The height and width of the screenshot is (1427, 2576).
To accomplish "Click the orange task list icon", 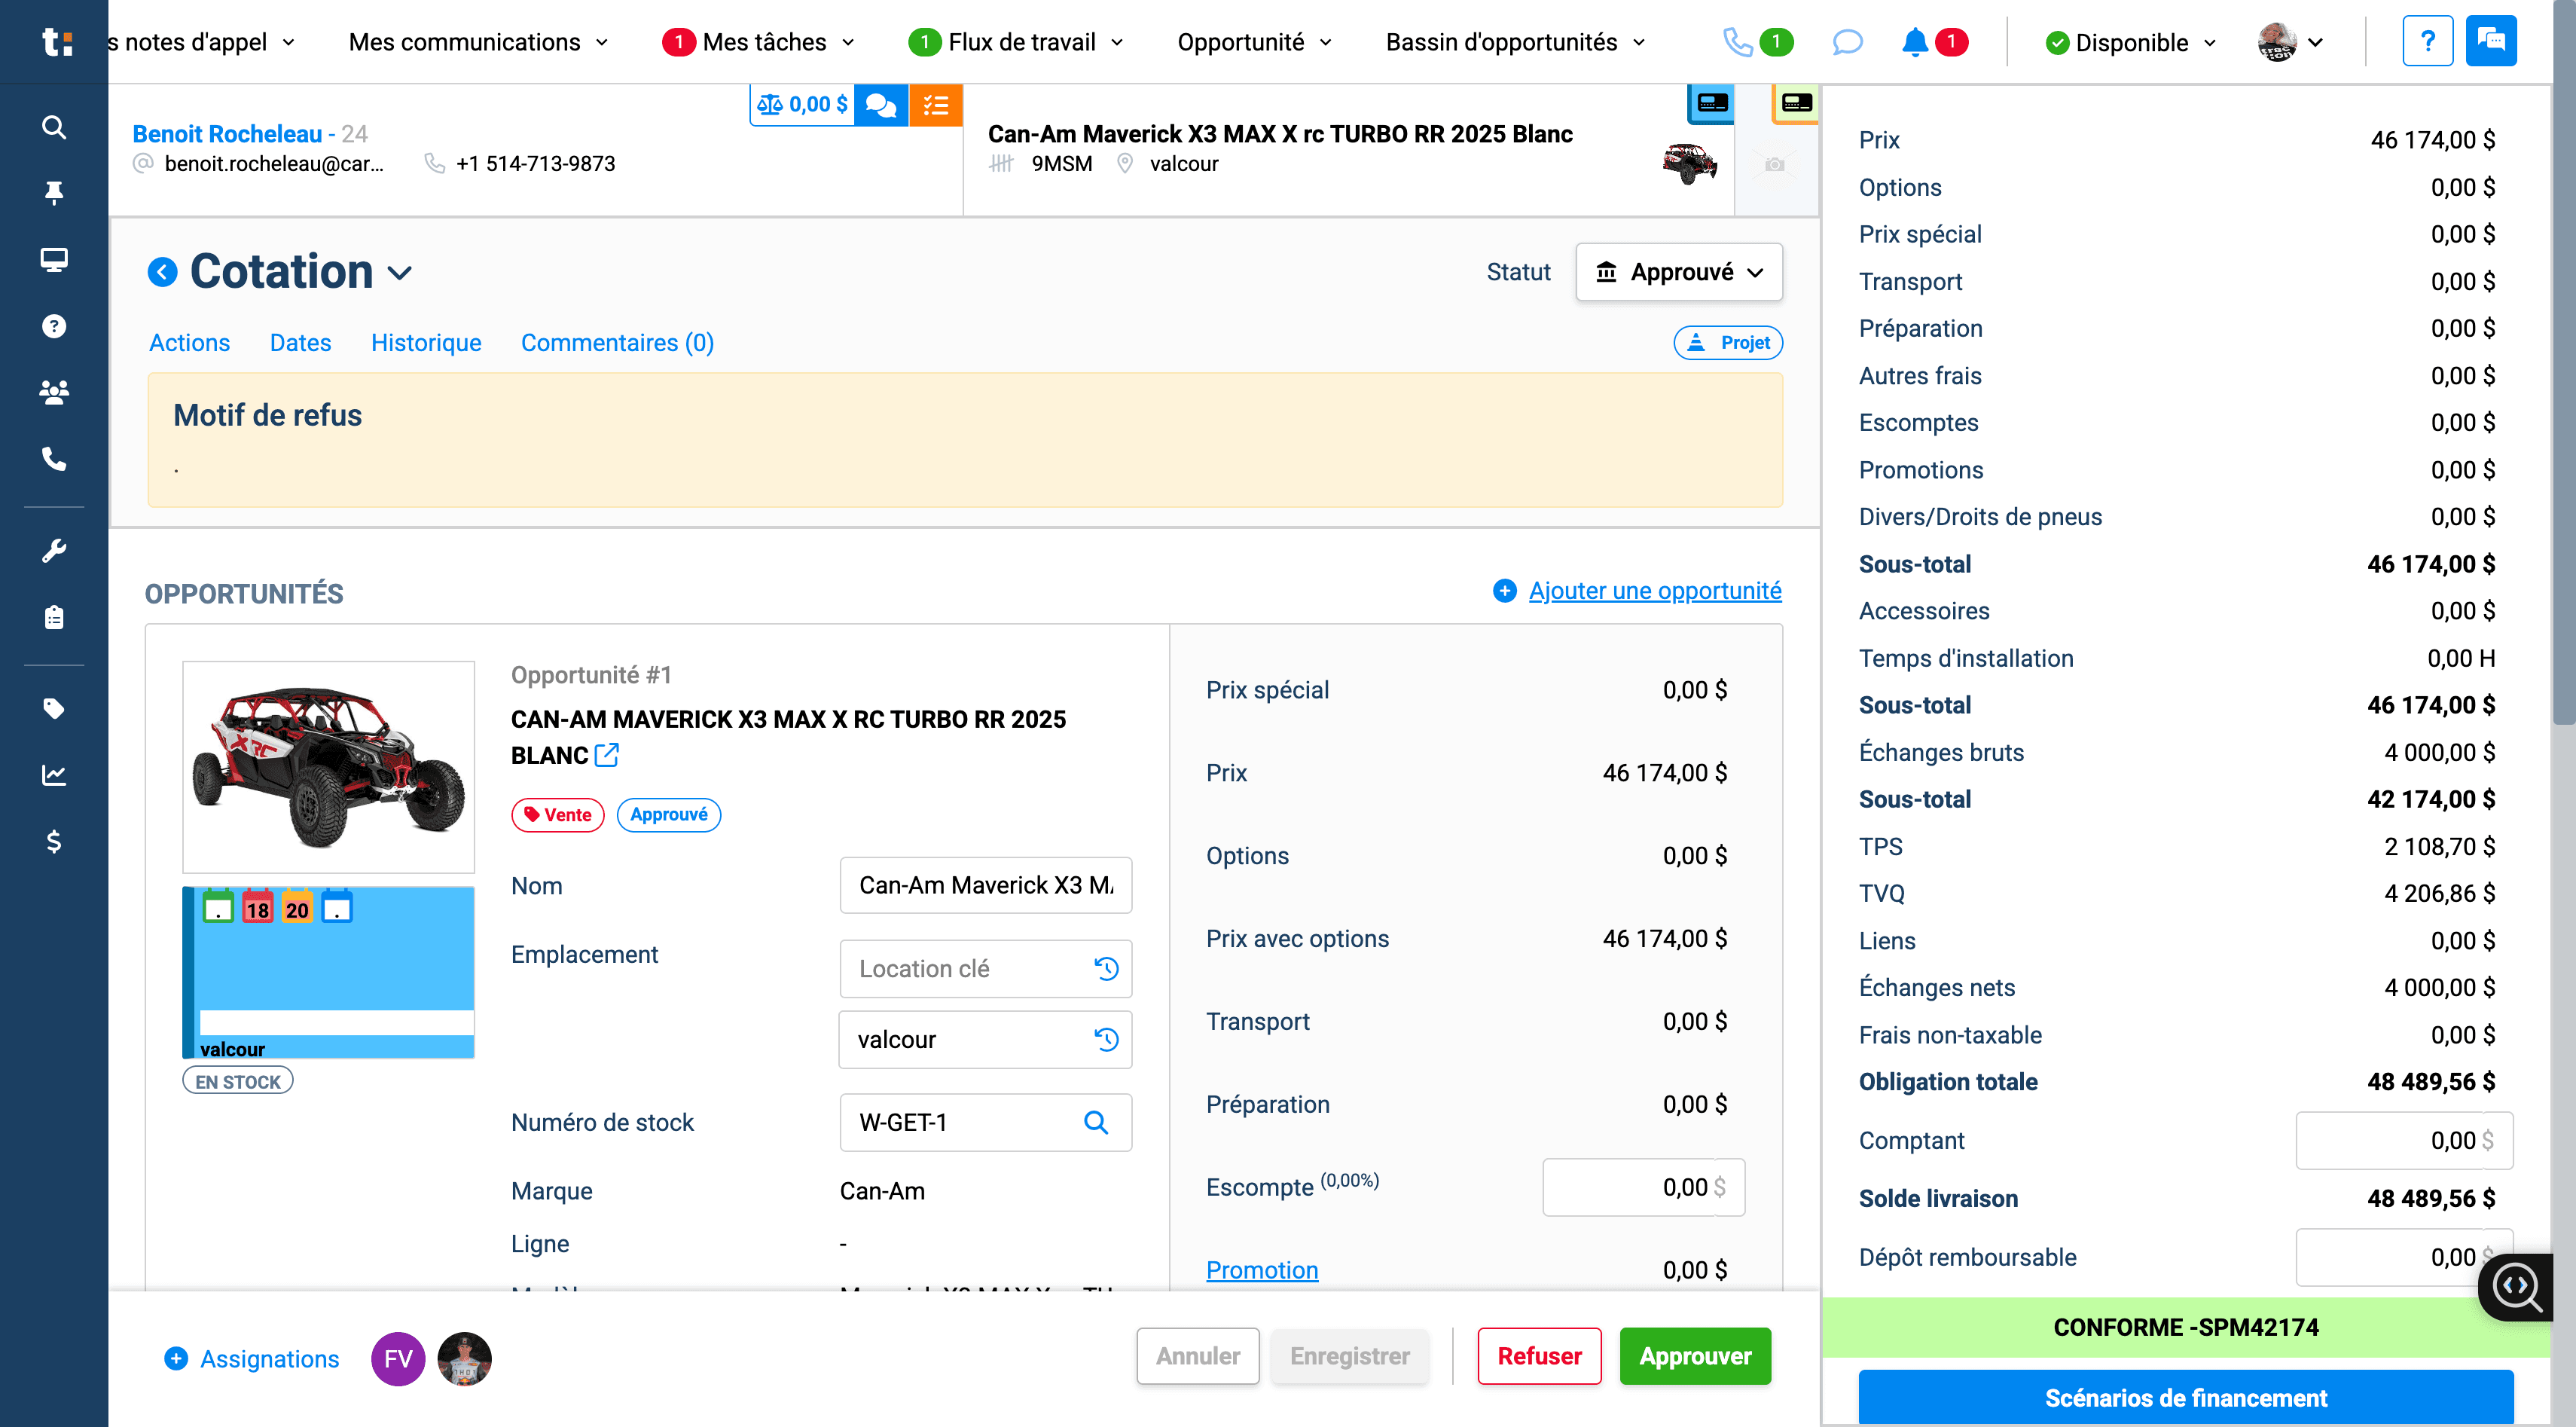I will [935, 104].
